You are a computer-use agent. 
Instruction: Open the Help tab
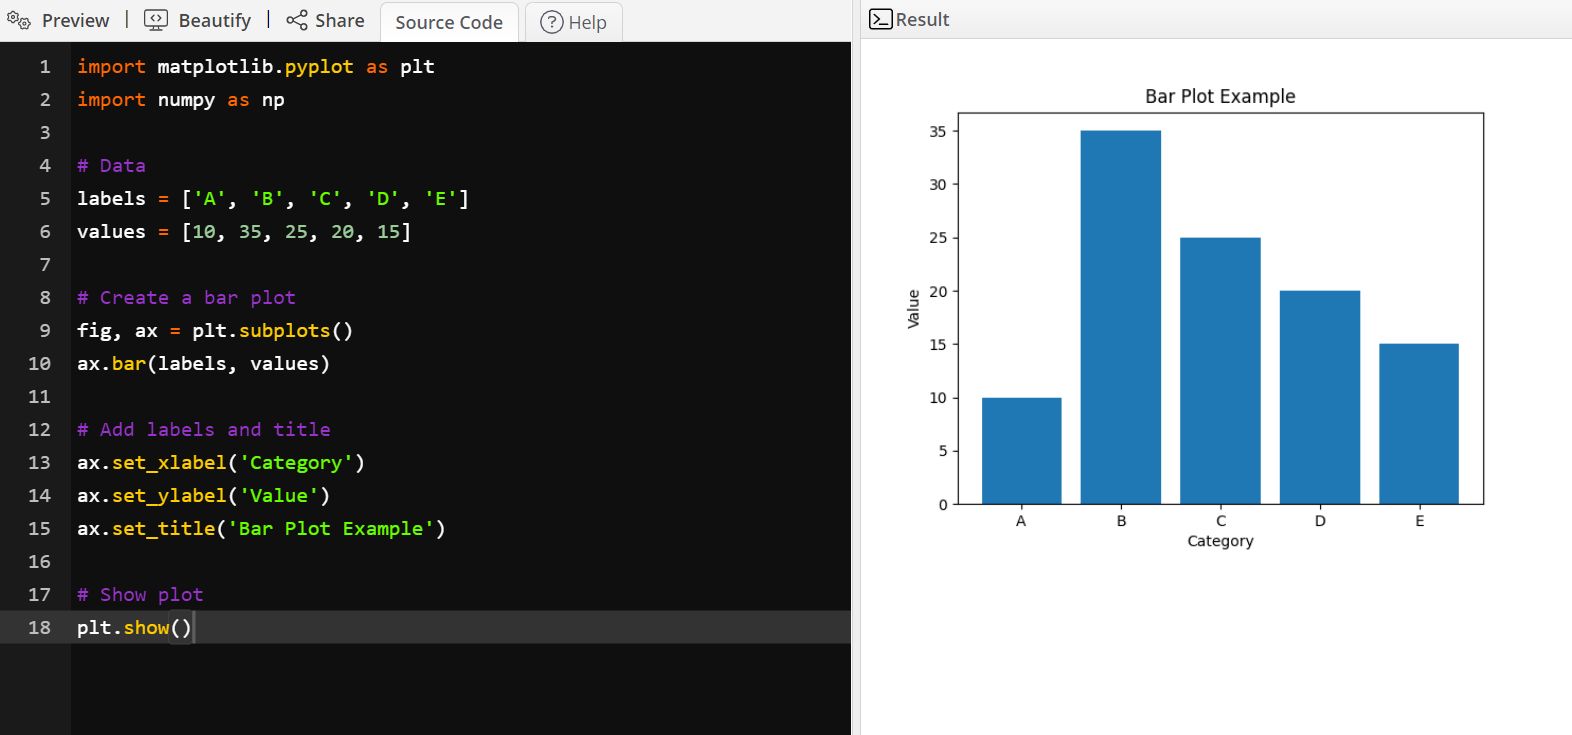coord(574,22)
